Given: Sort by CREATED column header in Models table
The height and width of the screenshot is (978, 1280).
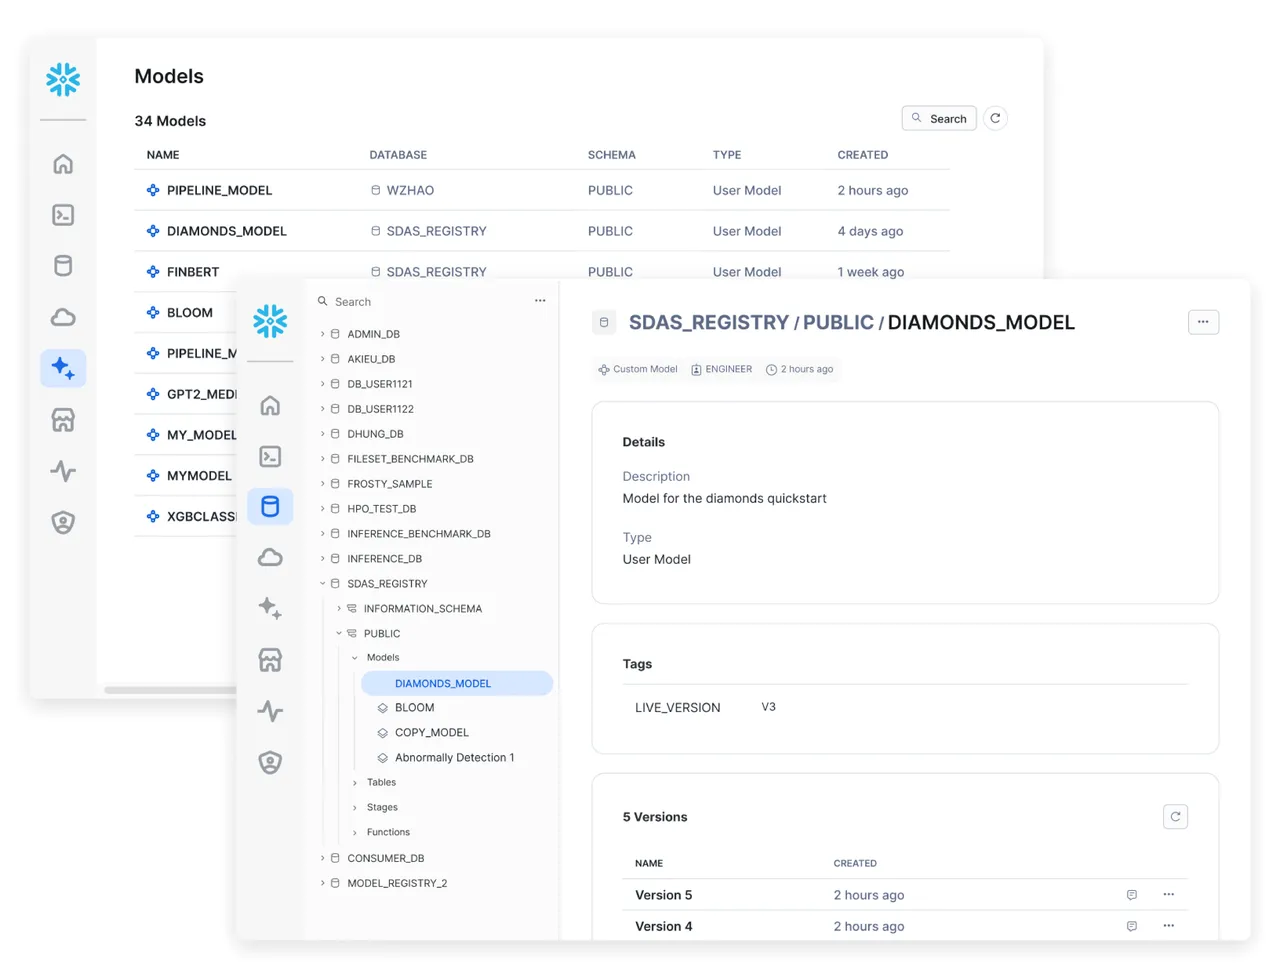Looking at the screenshot, I should click(x=862, y=155).
